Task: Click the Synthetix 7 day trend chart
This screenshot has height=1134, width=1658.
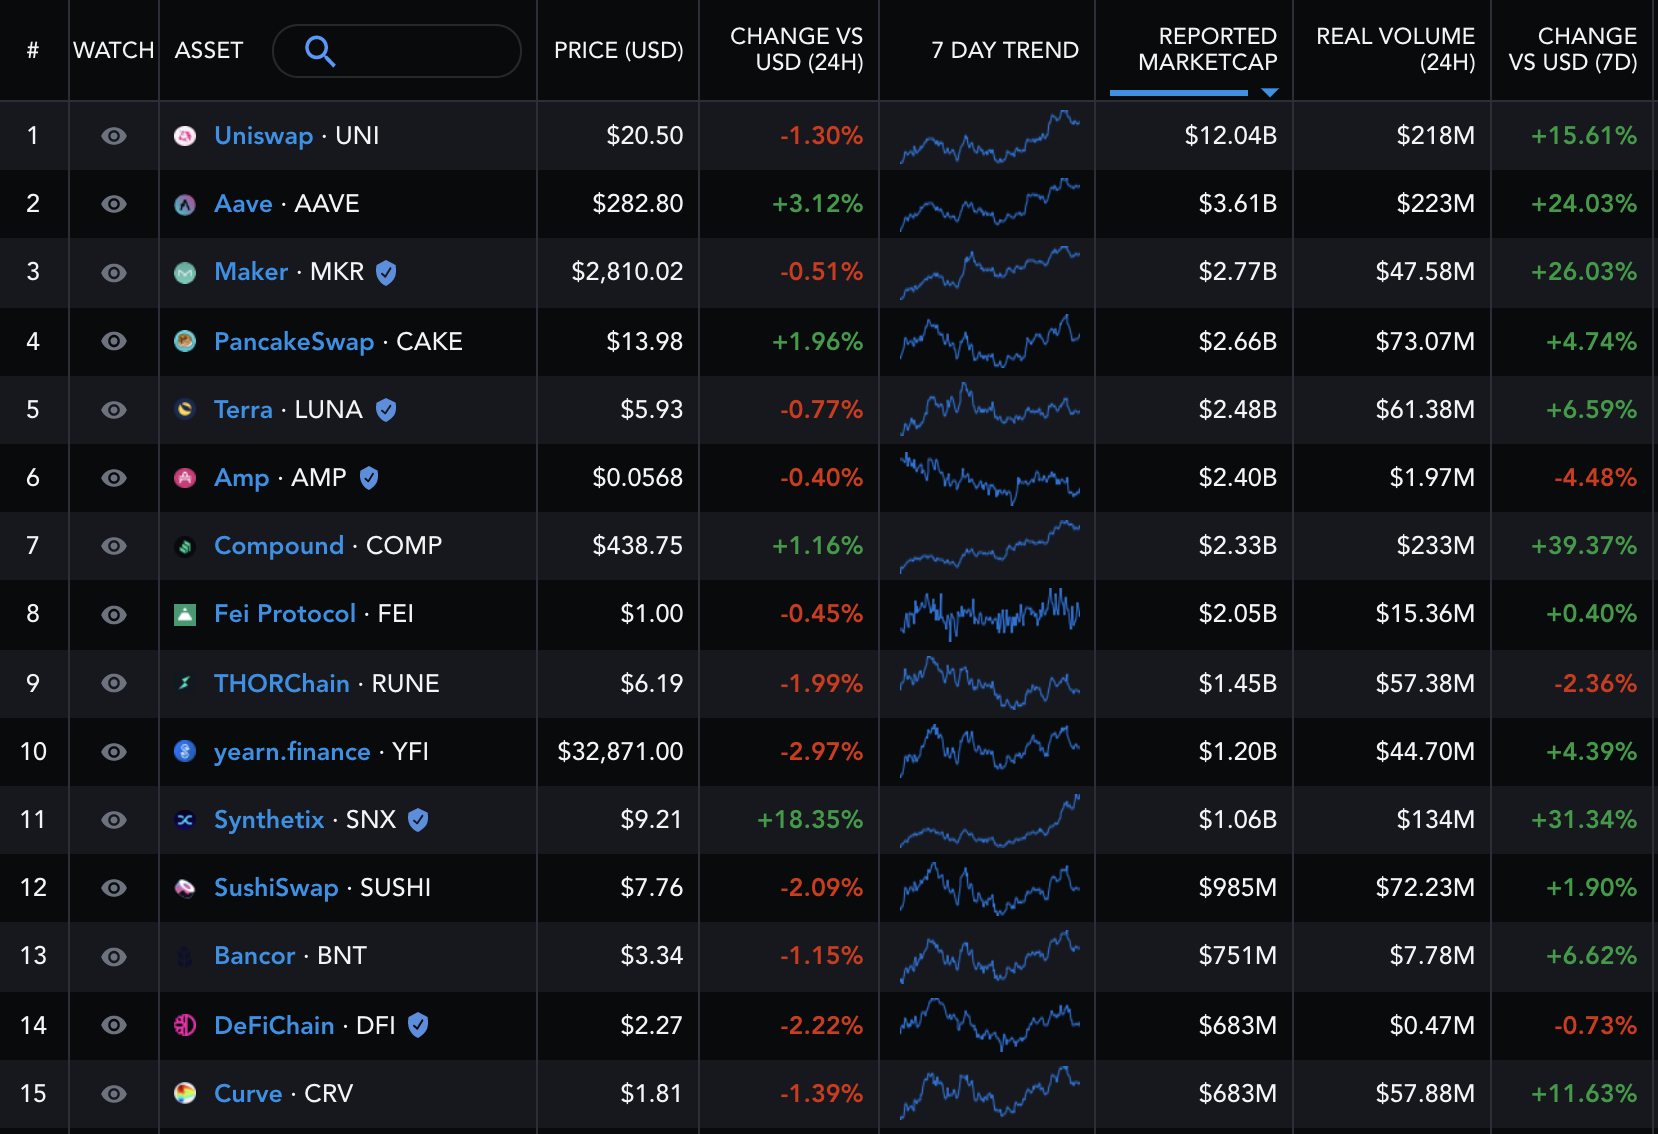Action: coord(989,820)
